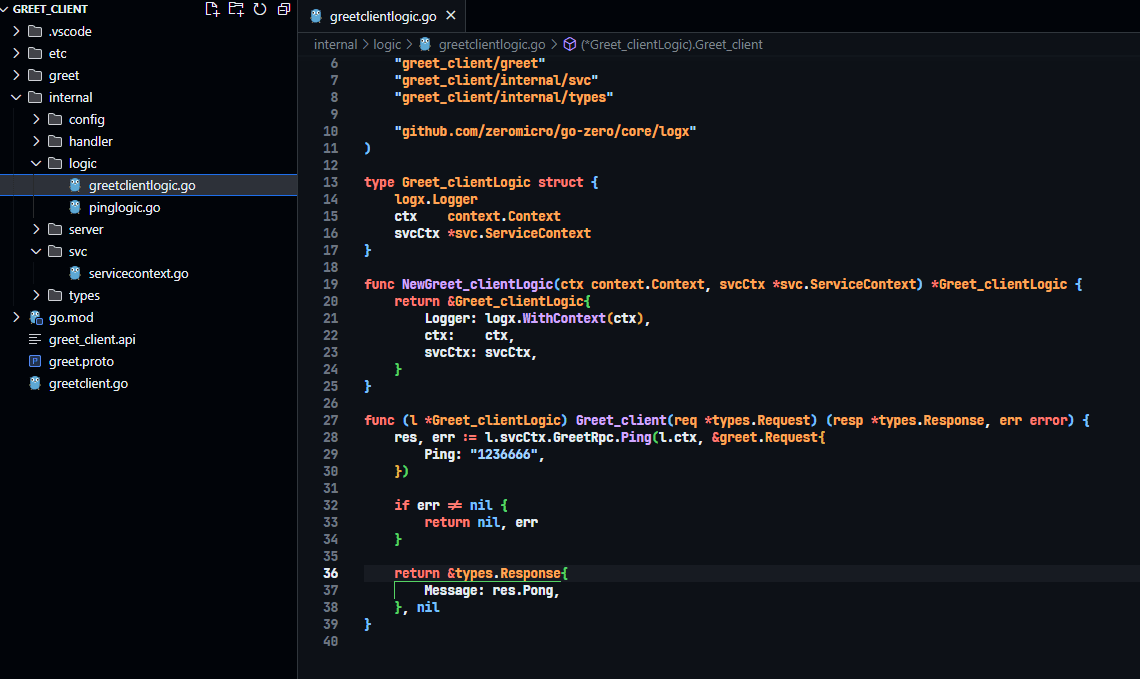Collapse the logic folder
The height and width of the screenshot is (679, 1140).
(x=36, y=163)
